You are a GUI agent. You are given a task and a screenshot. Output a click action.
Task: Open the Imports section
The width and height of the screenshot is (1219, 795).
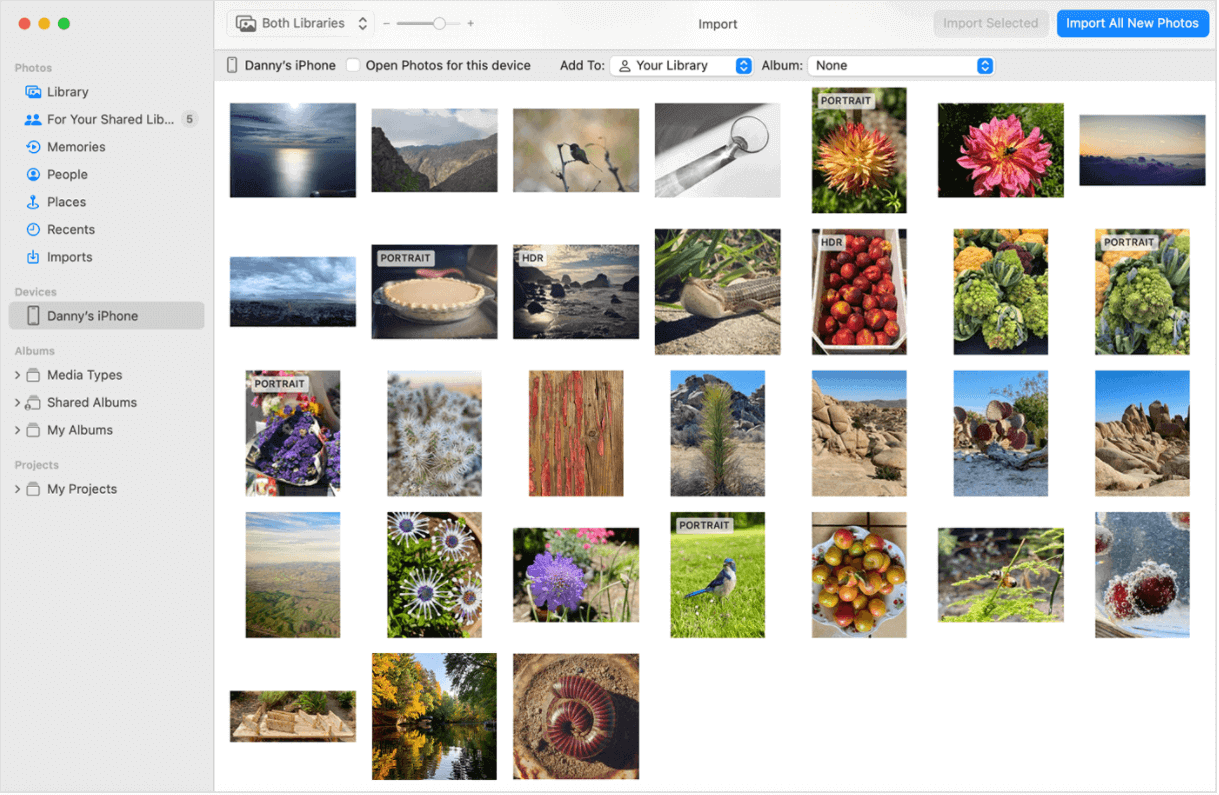point(72,257)
